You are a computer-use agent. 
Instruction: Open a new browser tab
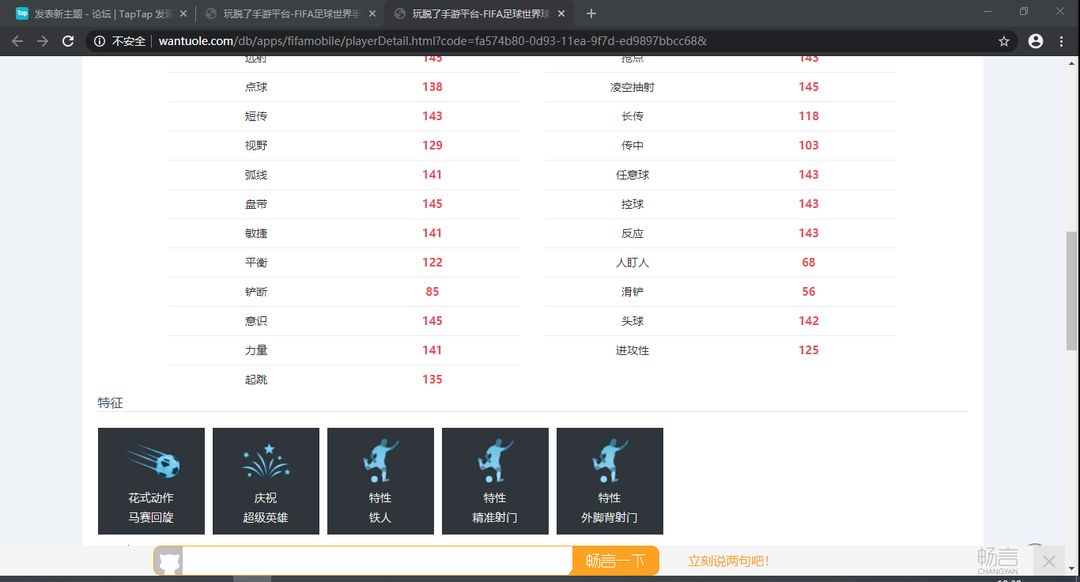[591, 13]
